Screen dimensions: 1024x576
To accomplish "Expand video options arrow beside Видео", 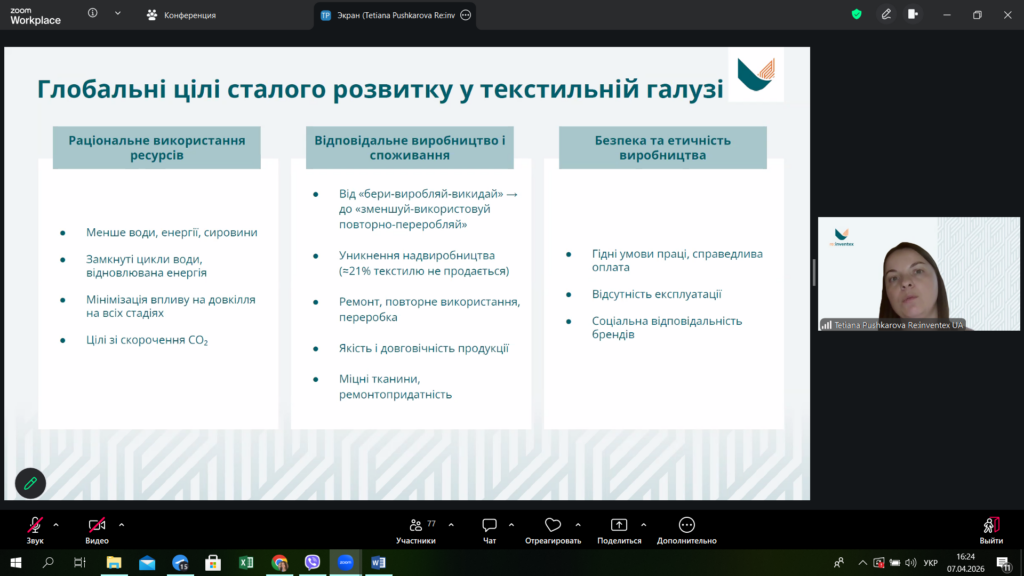I will [121, 524].
